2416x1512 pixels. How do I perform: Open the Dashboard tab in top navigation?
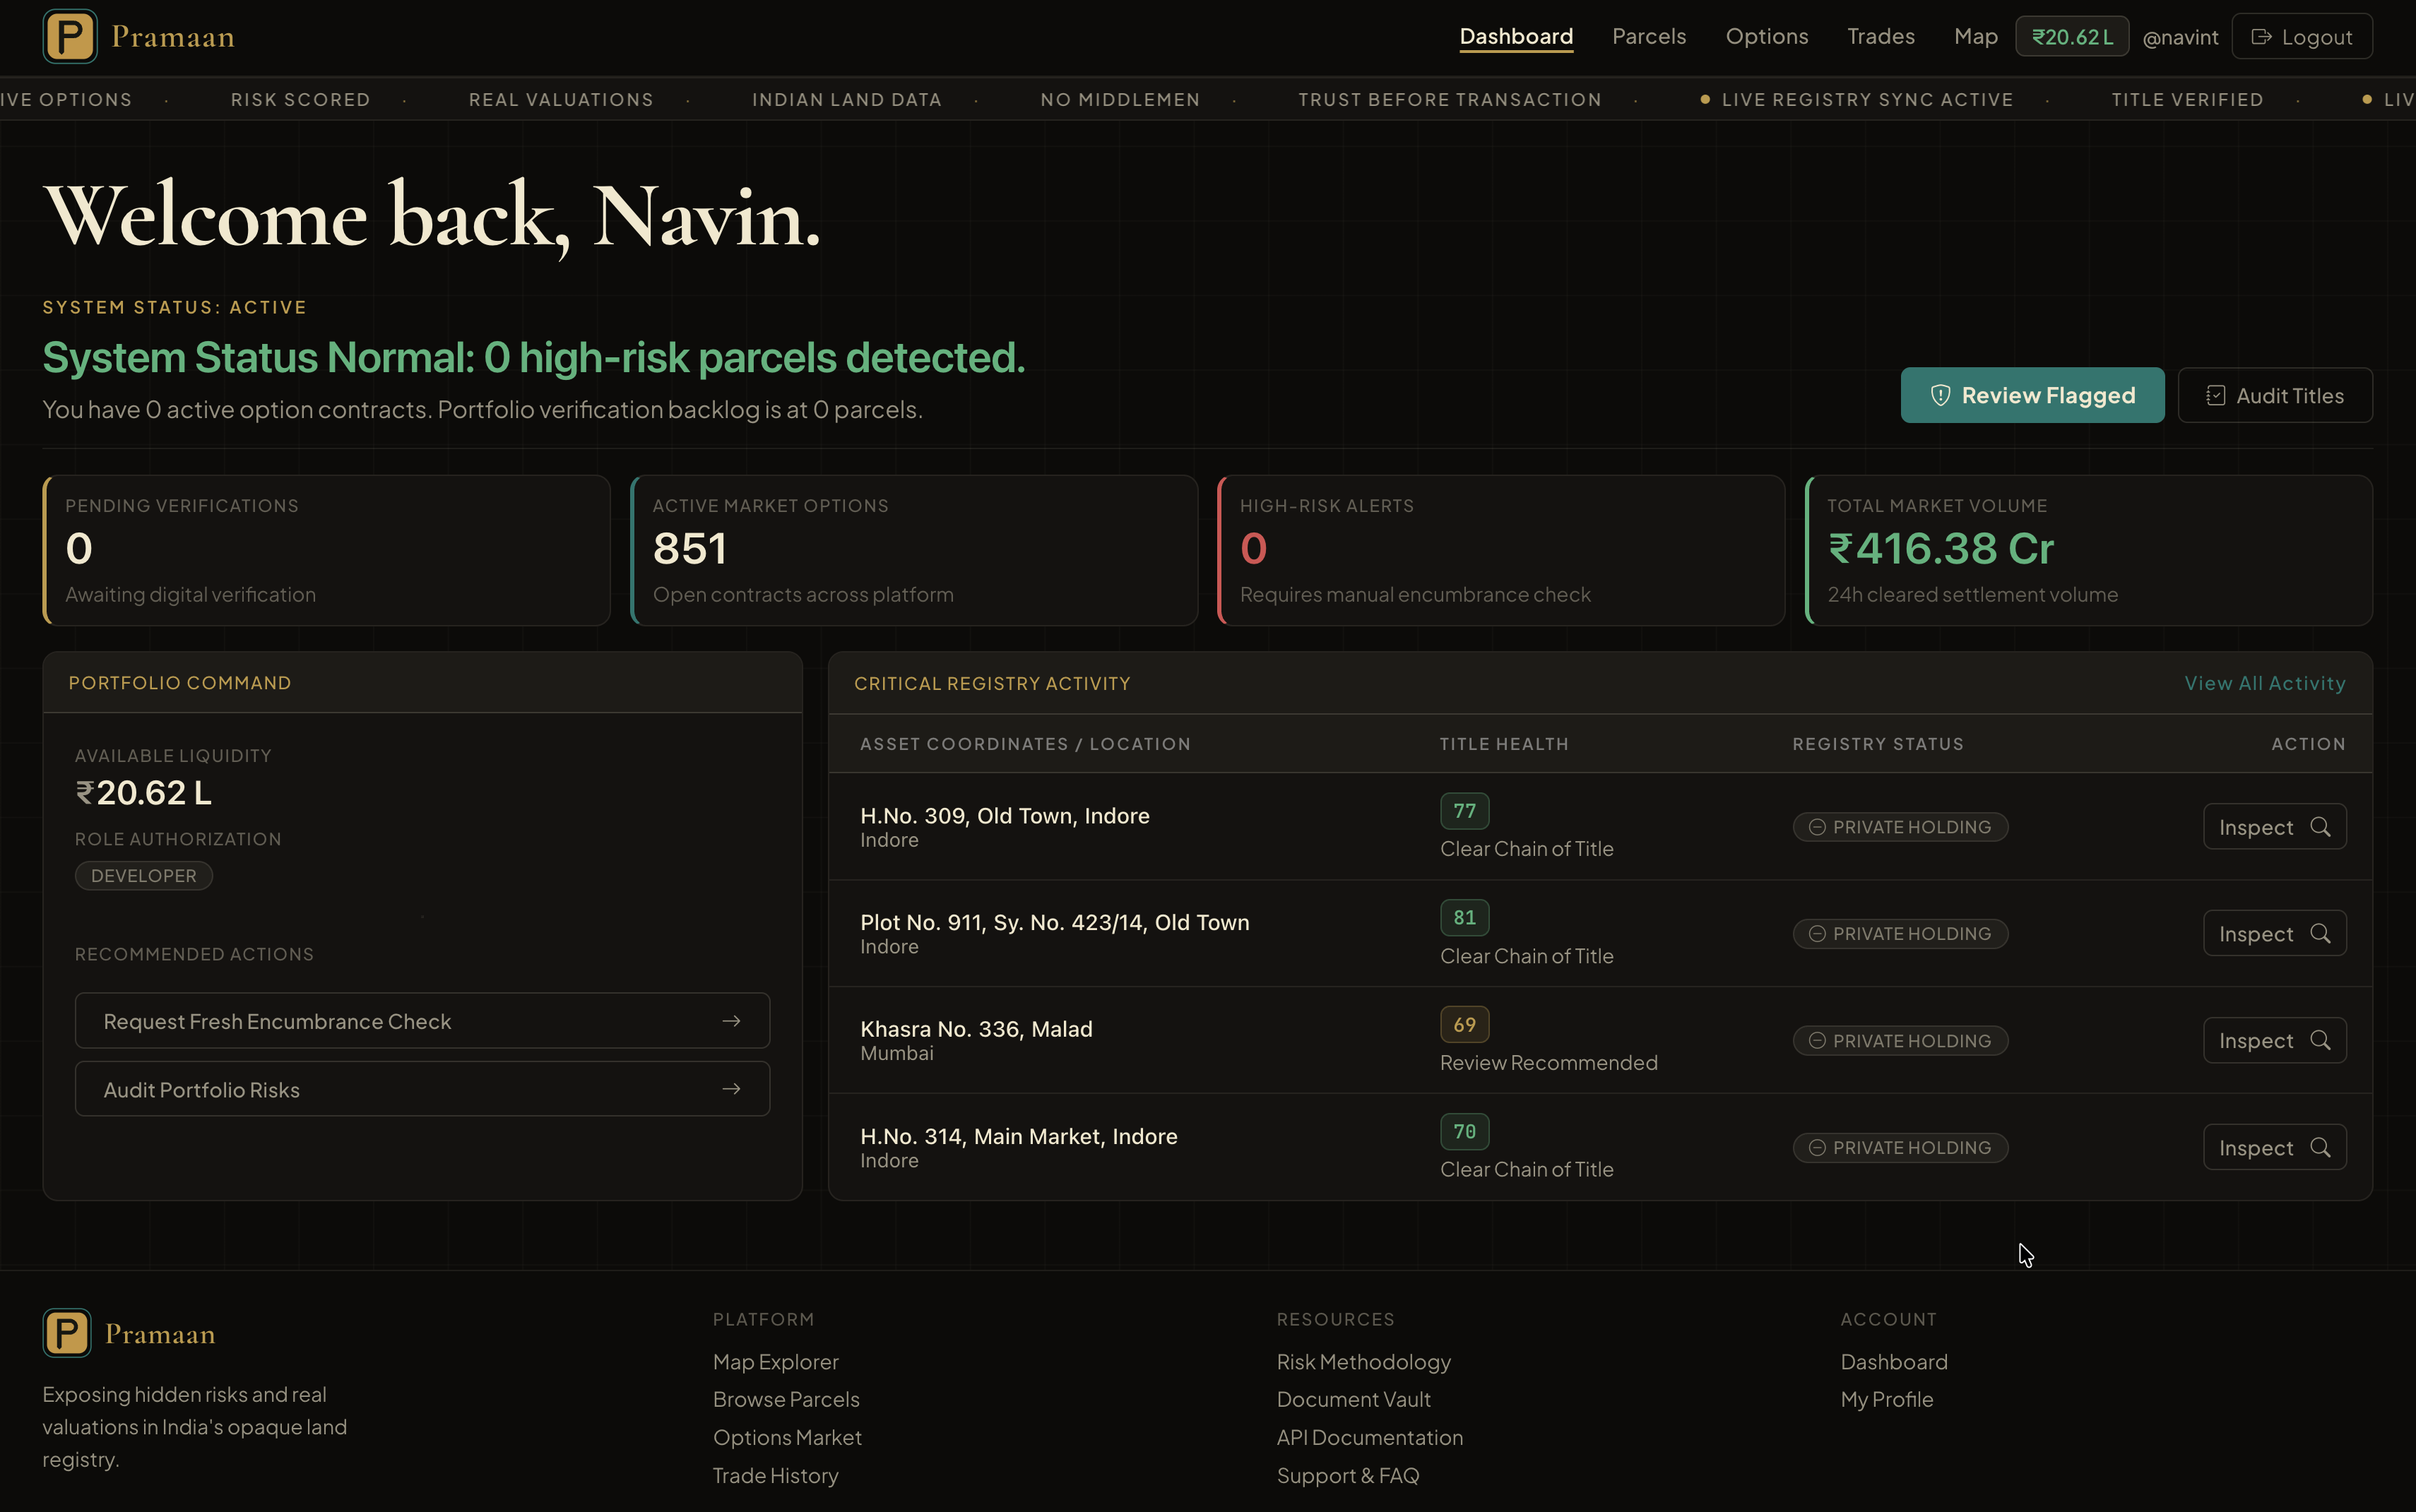coord(1516,37)
